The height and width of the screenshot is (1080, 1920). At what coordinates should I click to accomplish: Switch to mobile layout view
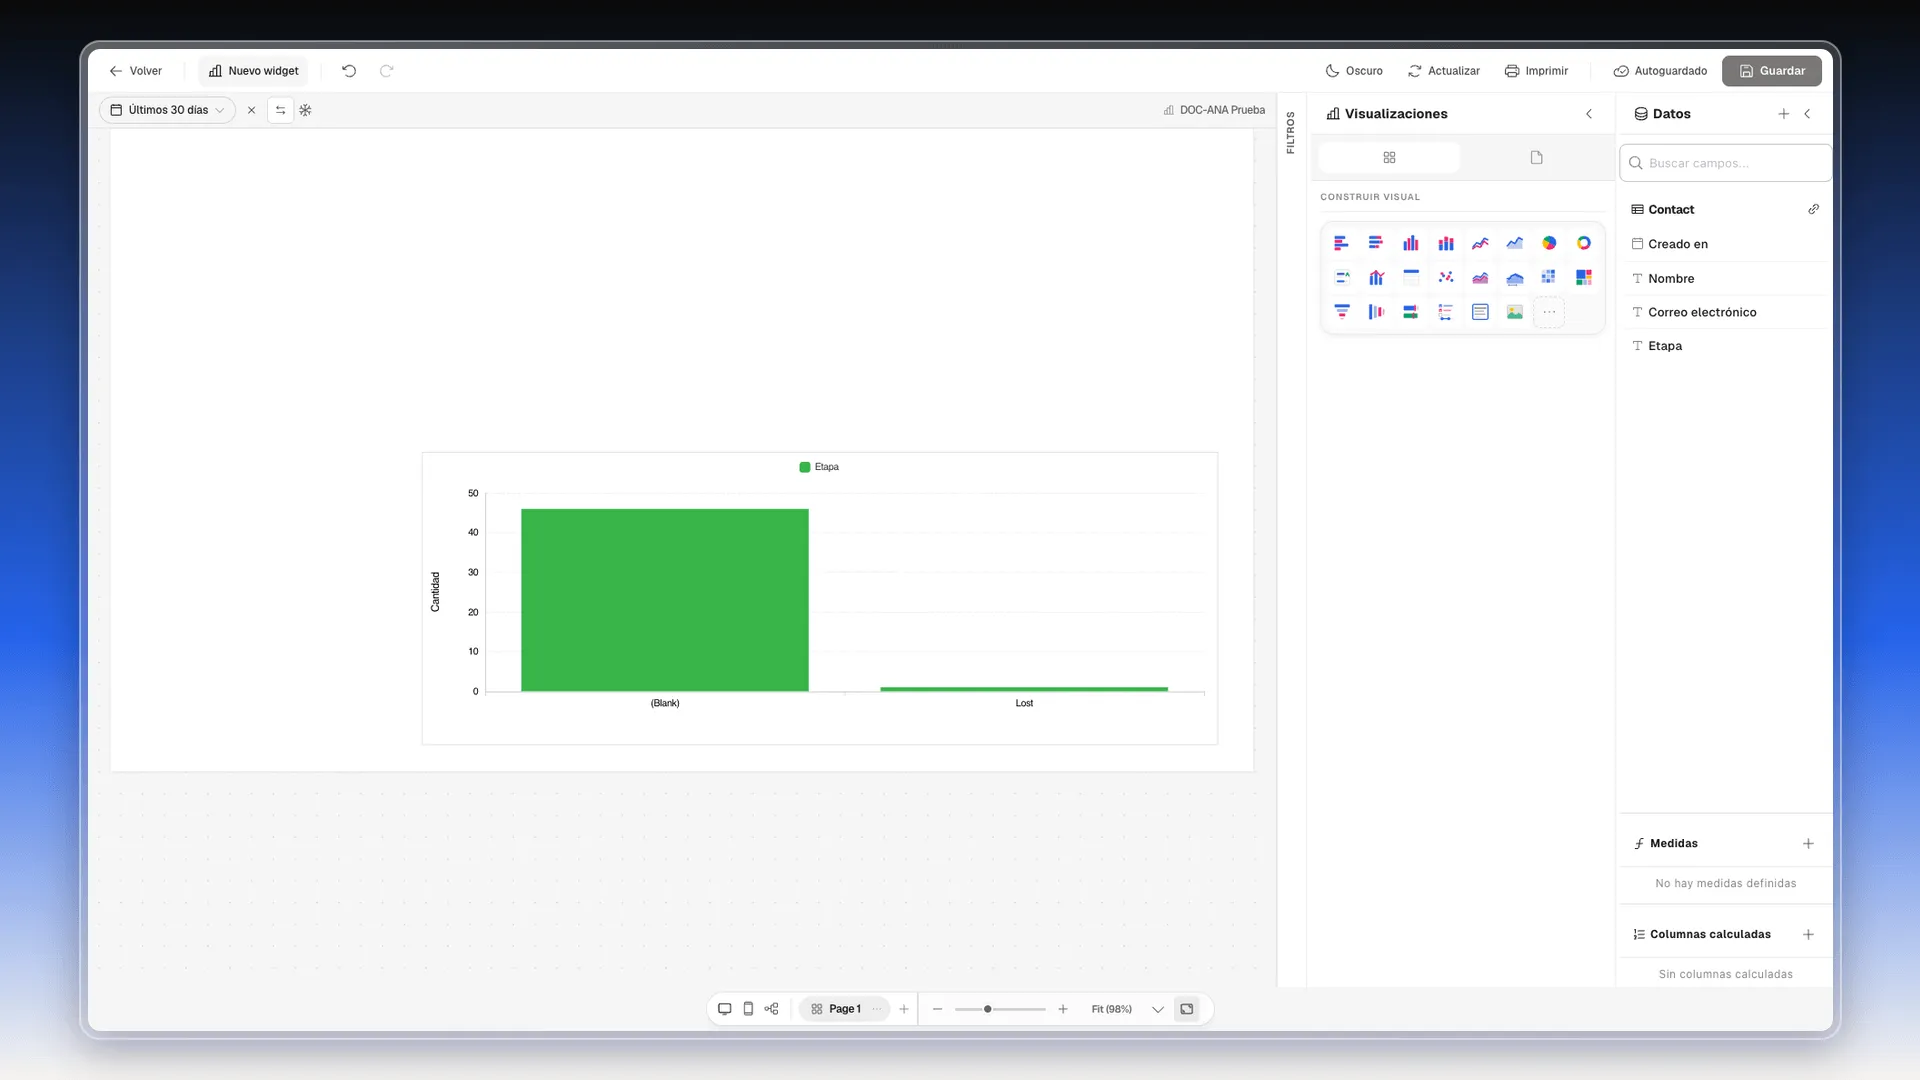tap(748, 1009)
